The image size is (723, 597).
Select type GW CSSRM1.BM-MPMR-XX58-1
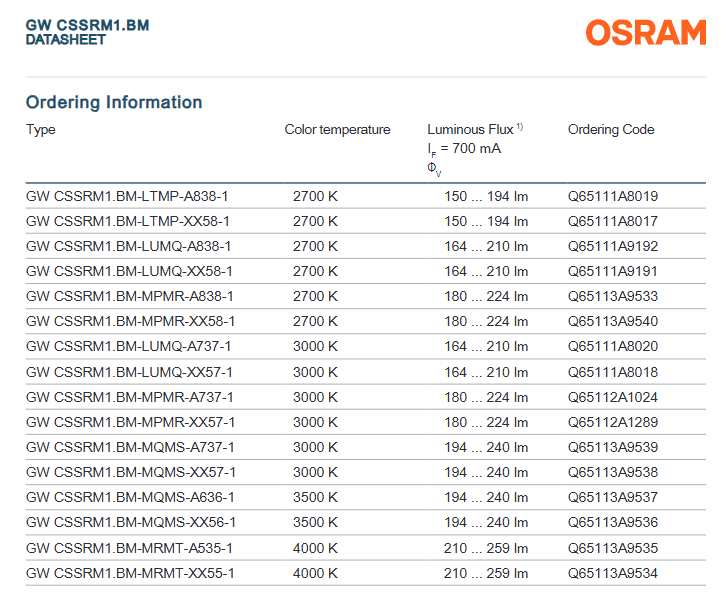pos(130,321)
